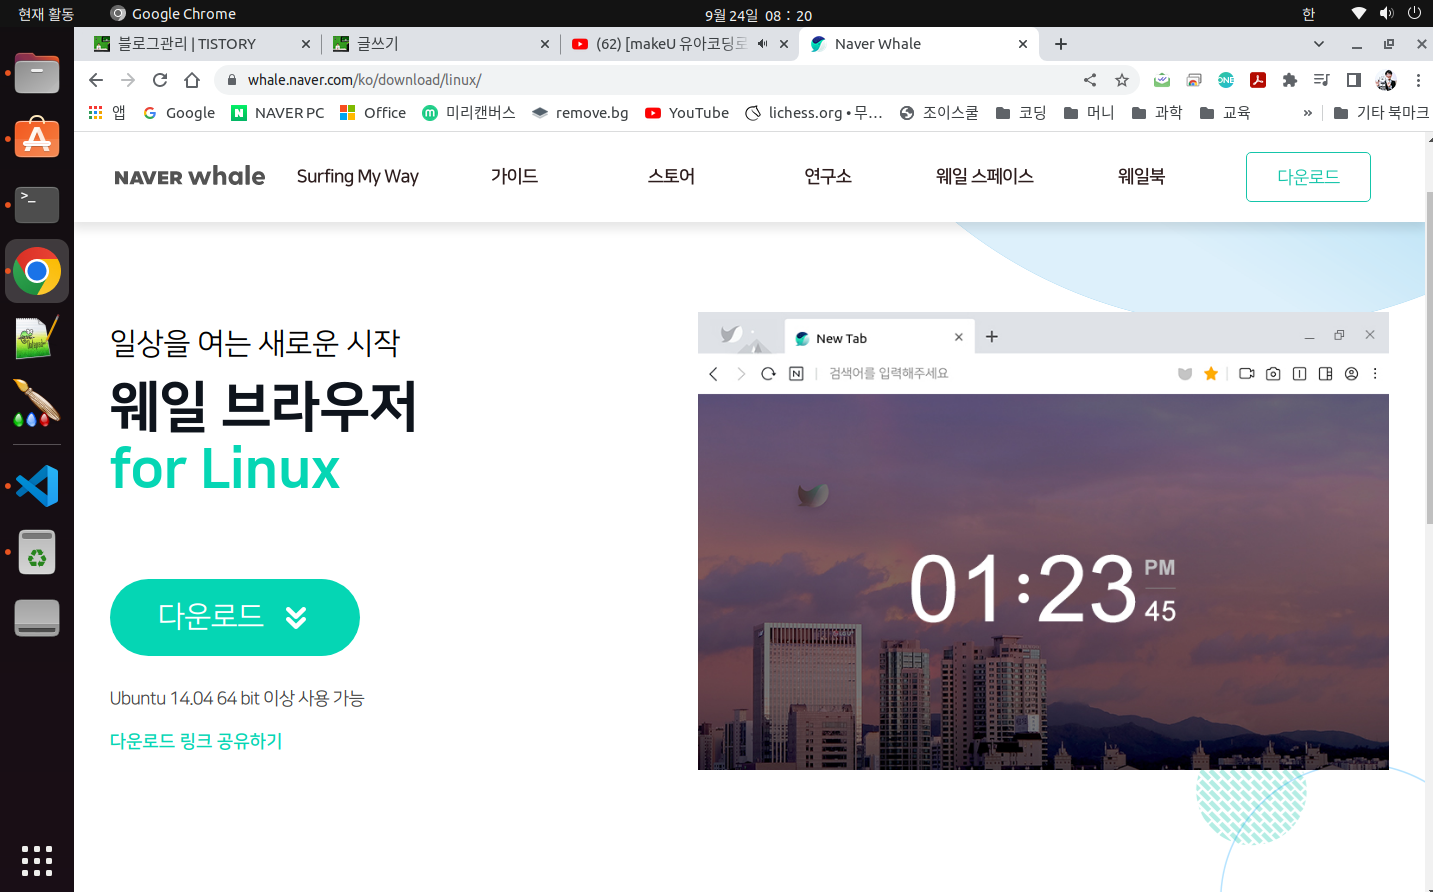
Task: Open Ubuntu Software from the dock
Action: [x=37, y=139]
